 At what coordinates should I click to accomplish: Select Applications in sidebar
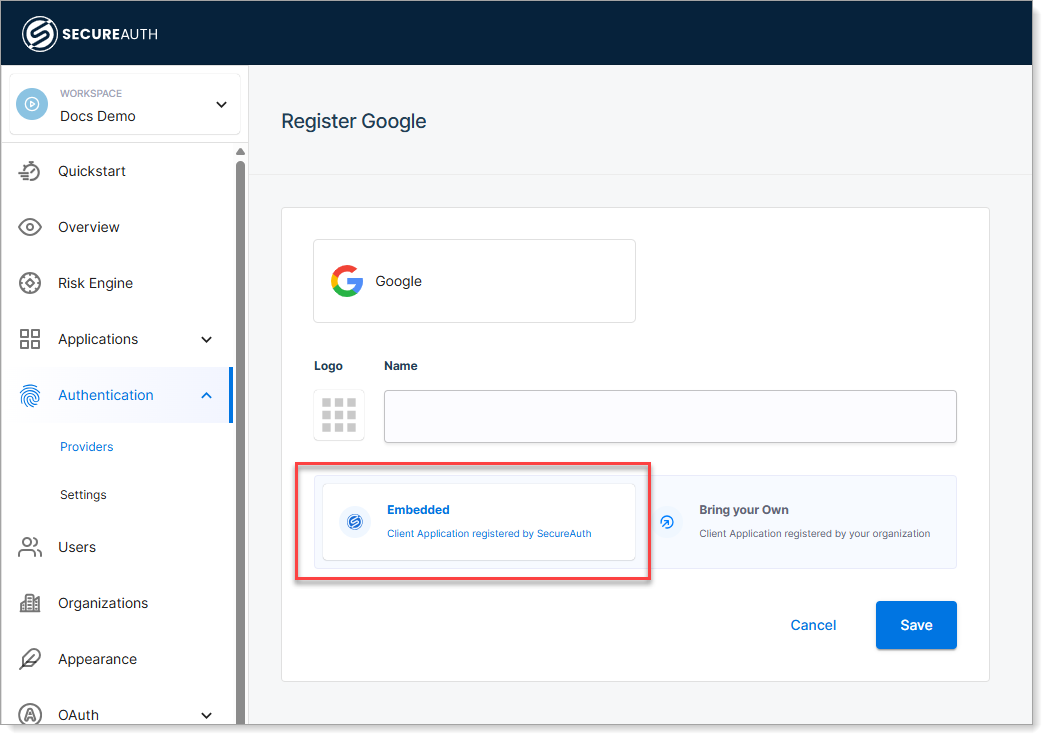(98, 339)
